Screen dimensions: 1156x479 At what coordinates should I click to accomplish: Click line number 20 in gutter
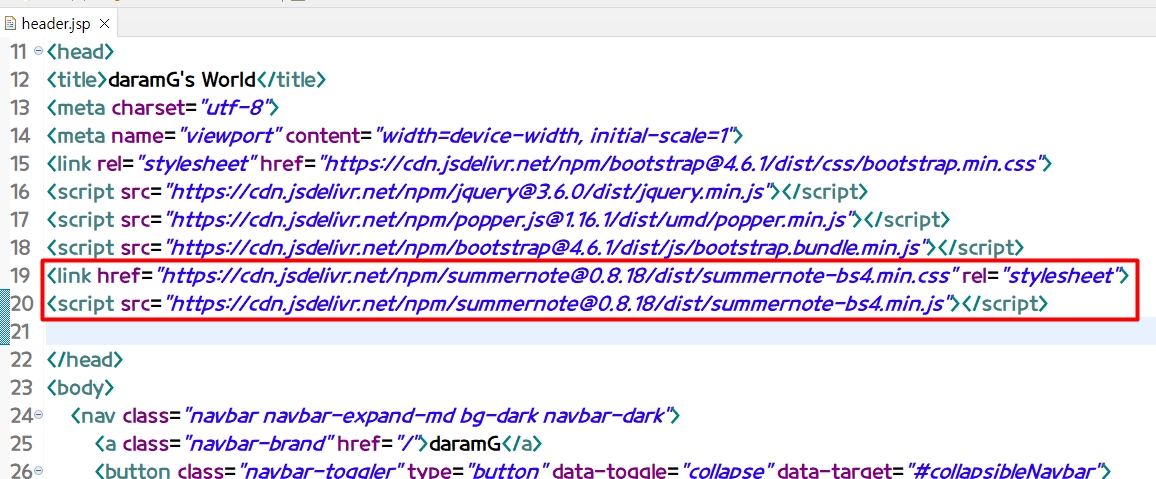[x=20, y=304]
